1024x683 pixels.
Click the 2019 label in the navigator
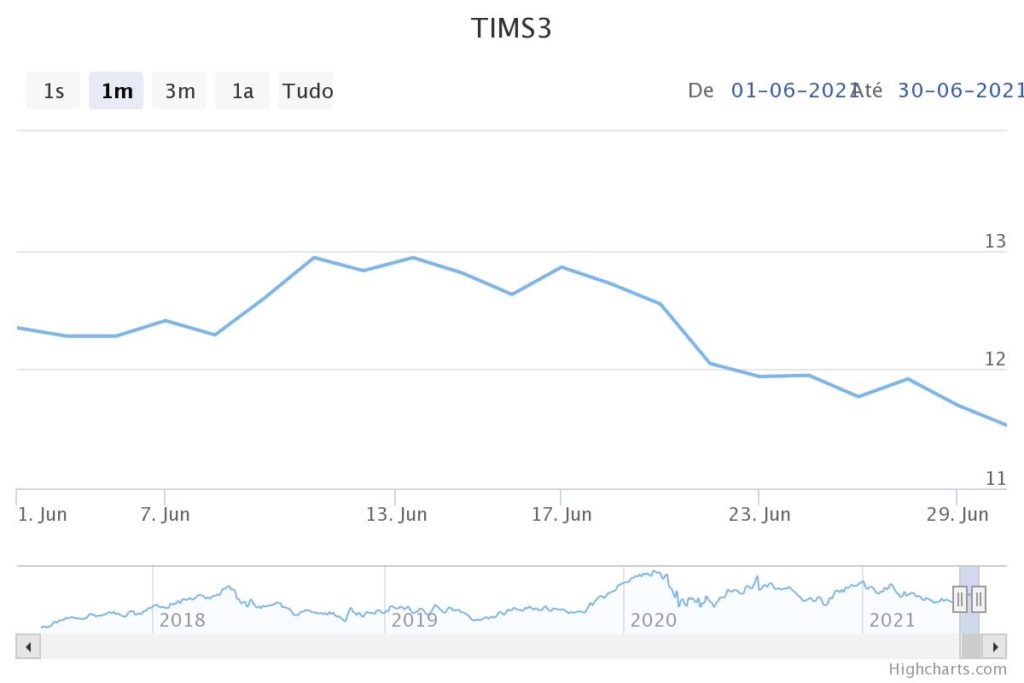coord(414,620)
